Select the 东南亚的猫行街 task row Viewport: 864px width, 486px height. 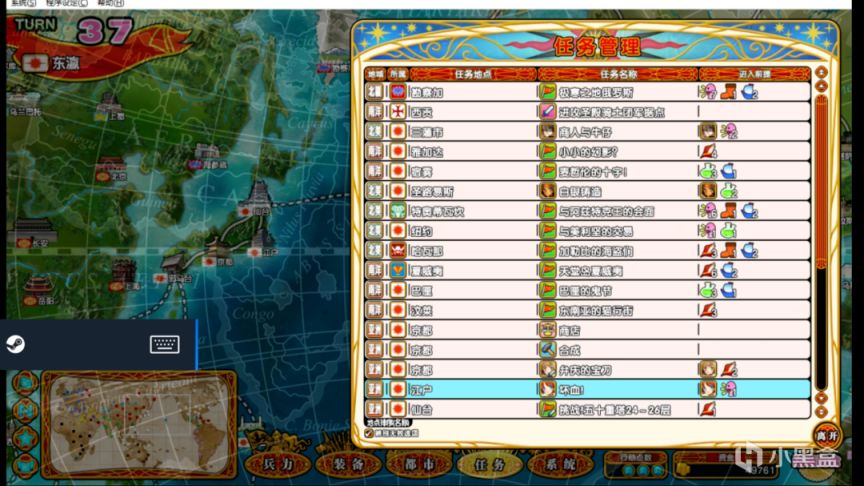(x=587, y=310)
